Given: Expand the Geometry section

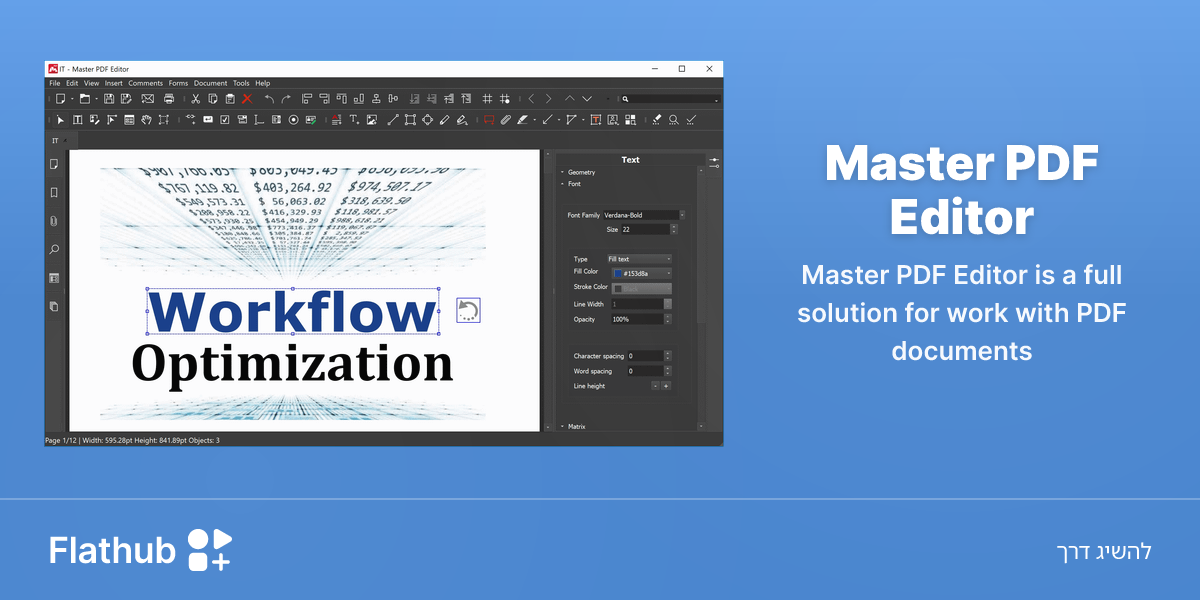Looking at the screenshot, I should point(580,173).
